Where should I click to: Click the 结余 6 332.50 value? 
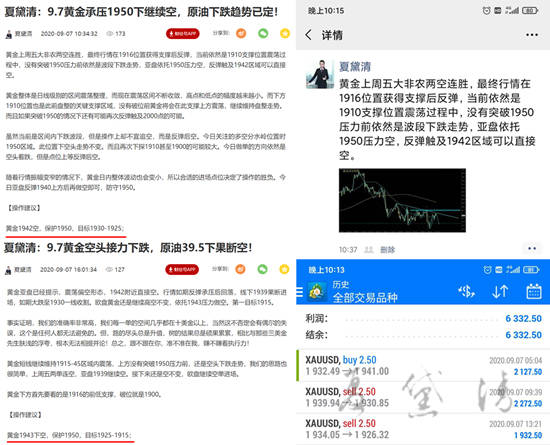pyautogui.click(x=523, y=335)
